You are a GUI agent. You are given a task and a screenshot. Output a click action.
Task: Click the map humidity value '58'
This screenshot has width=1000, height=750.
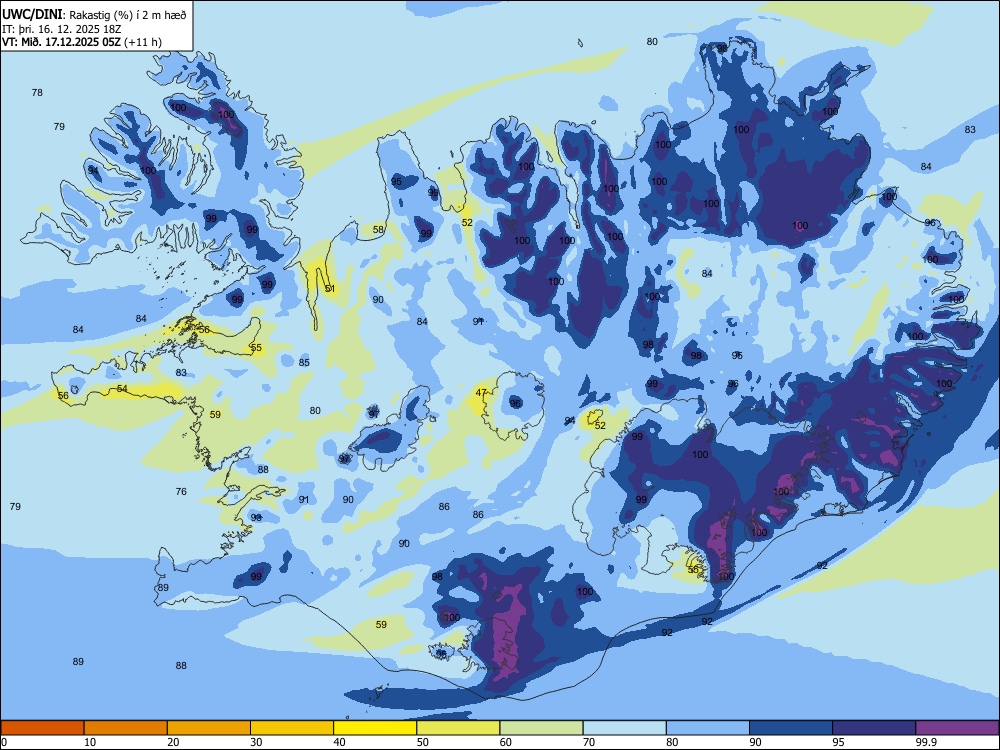[x=378, y=230]
